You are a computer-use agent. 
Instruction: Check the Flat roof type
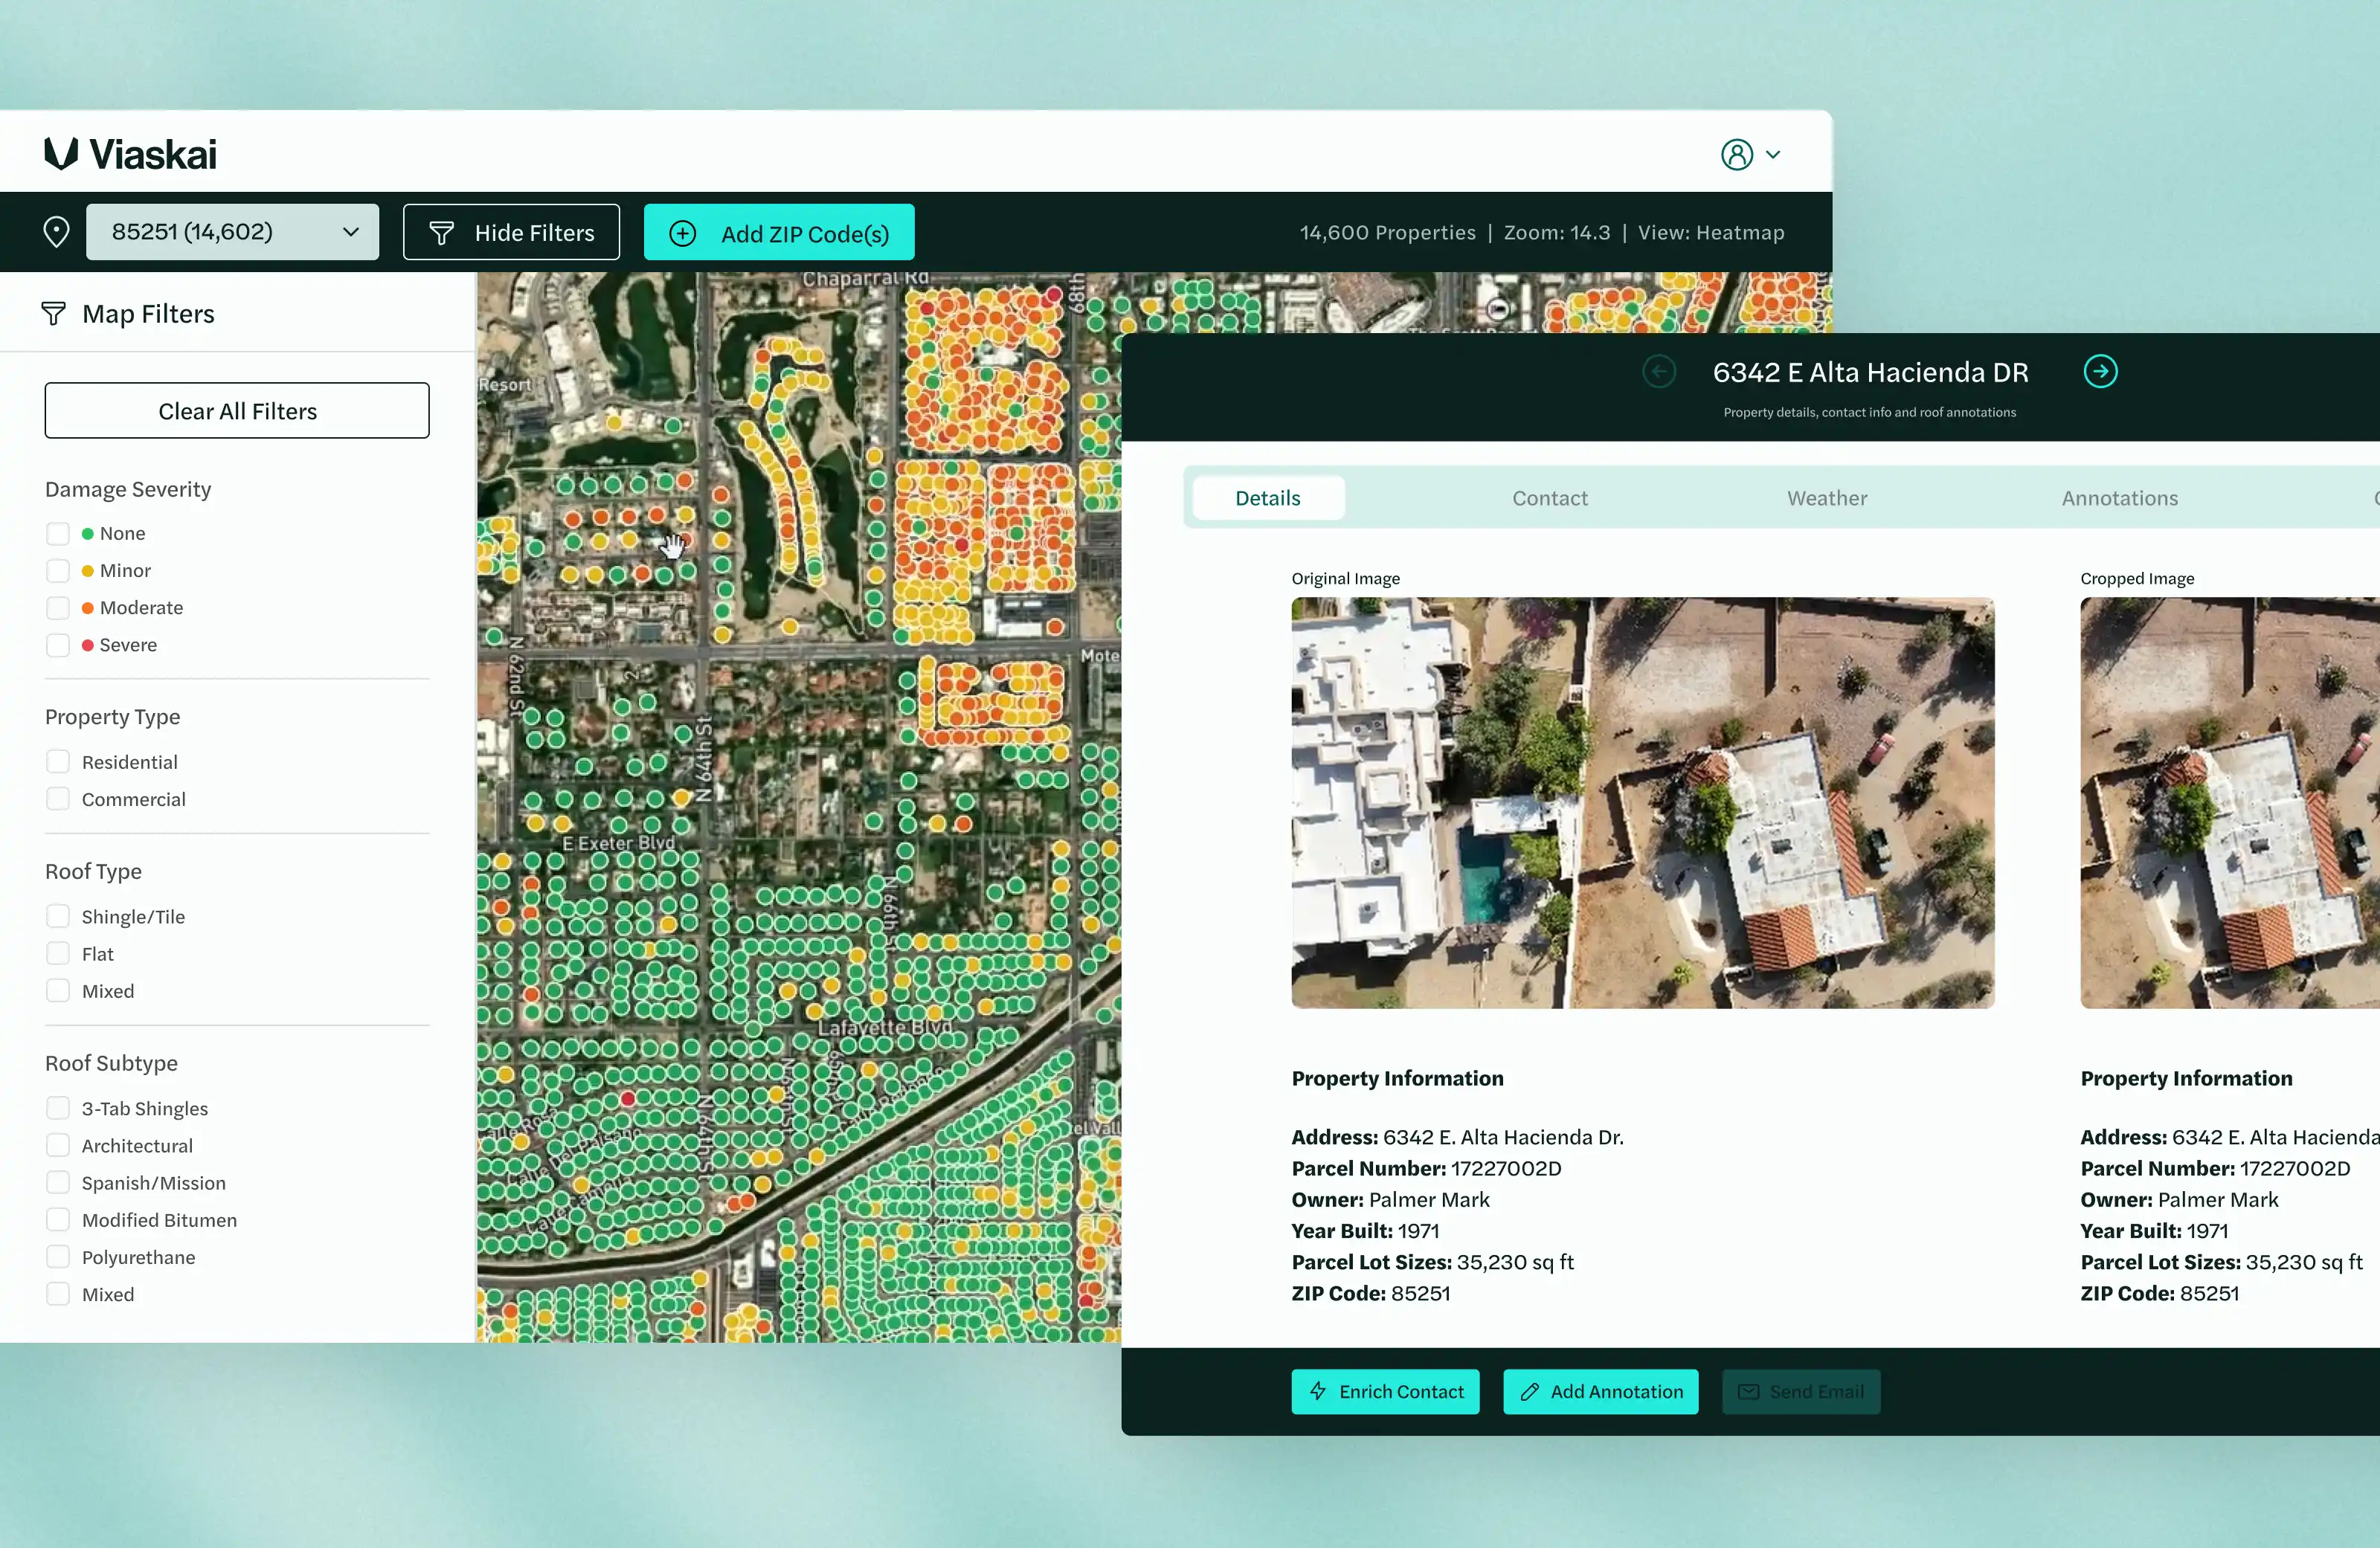tap(58, 954)
